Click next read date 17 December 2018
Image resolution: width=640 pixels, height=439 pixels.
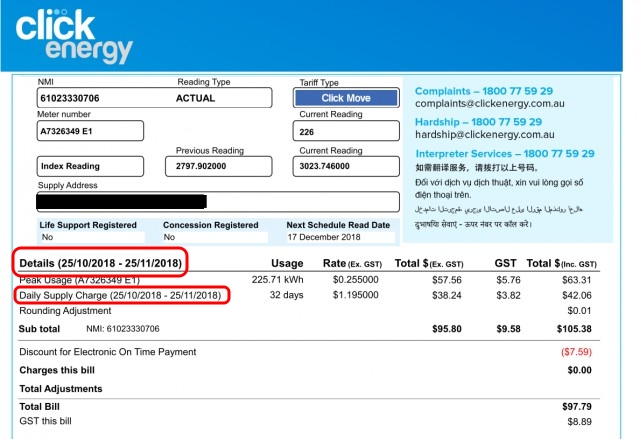[340, 237]
